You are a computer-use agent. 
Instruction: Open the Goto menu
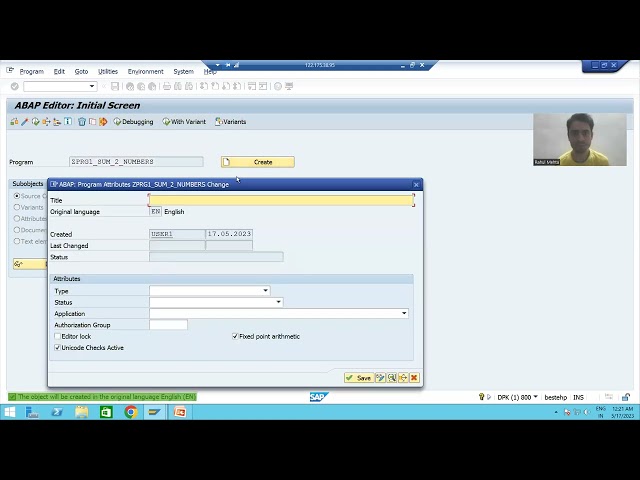81,71
